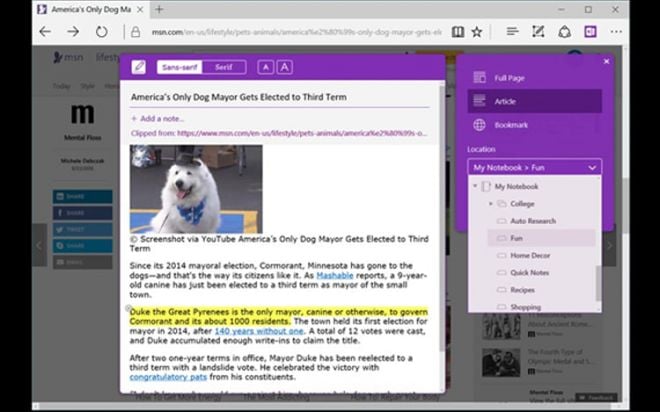
Task: Select the America's Only Dog Ma tab
Action: point(90,9)
